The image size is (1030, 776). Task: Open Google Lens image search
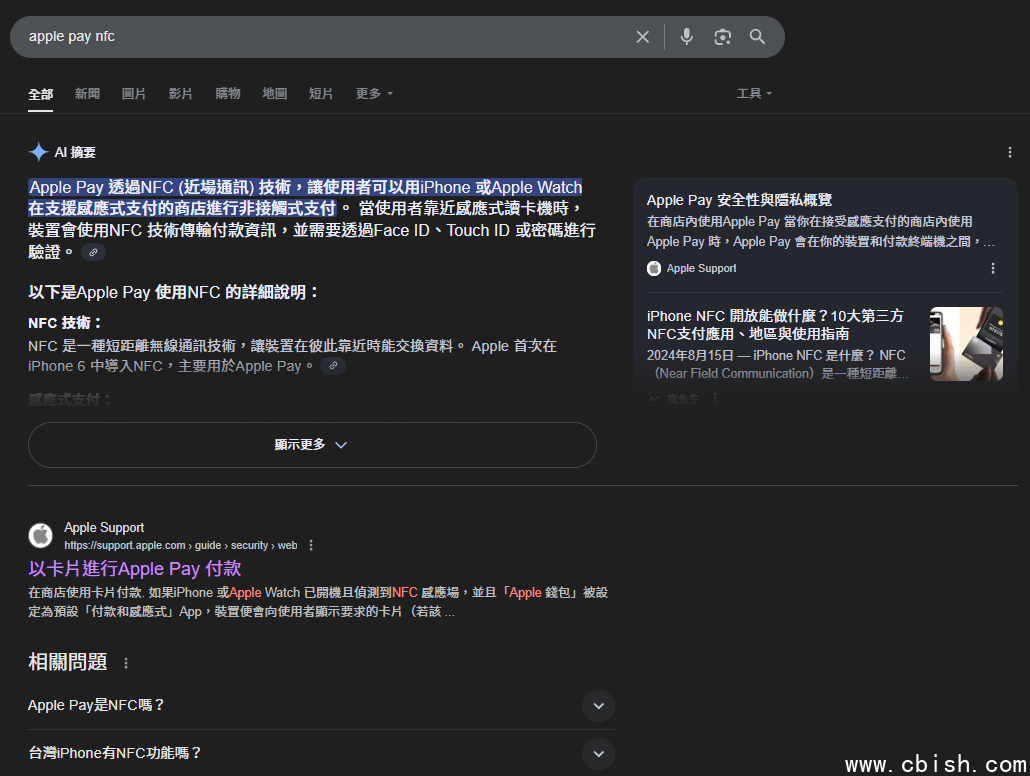pyautogui.click(x=723, y=37)
